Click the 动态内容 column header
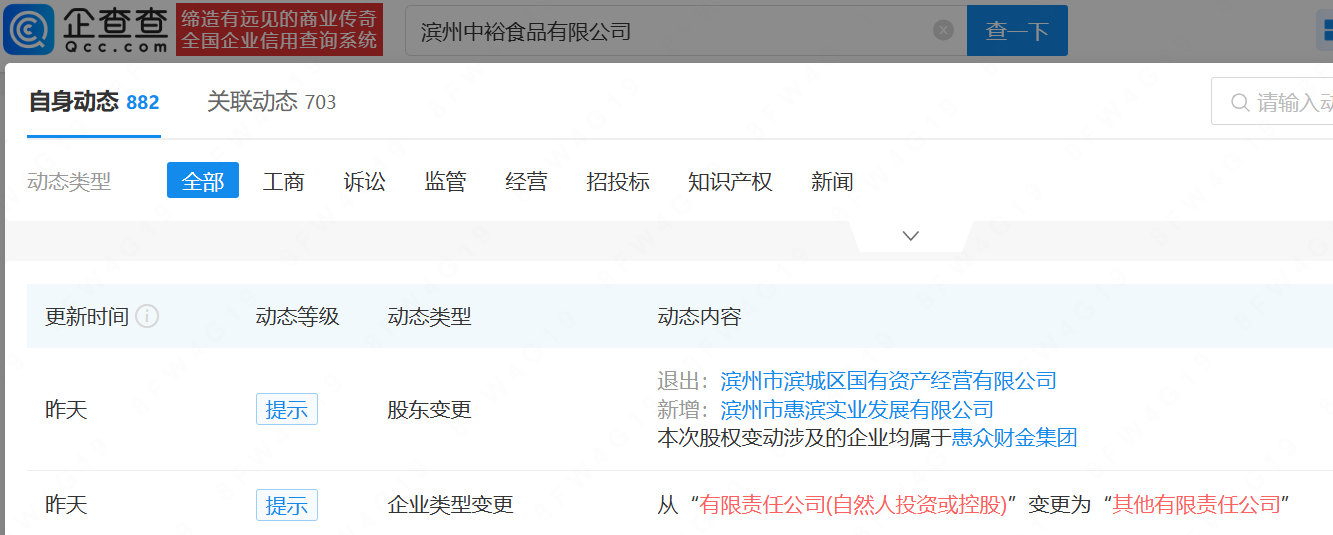Screen dimensions: 1333x535 click(x=699, y=317)
